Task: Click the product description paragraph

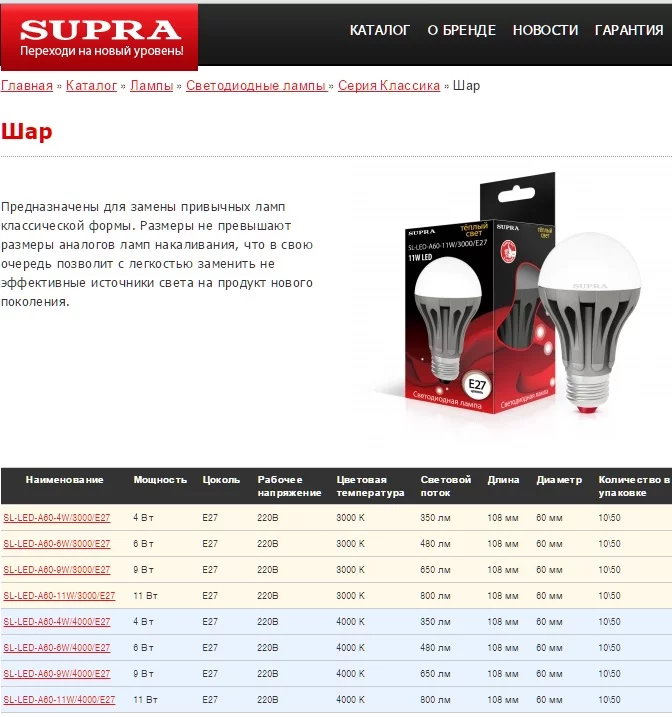Action: [157, 254]
